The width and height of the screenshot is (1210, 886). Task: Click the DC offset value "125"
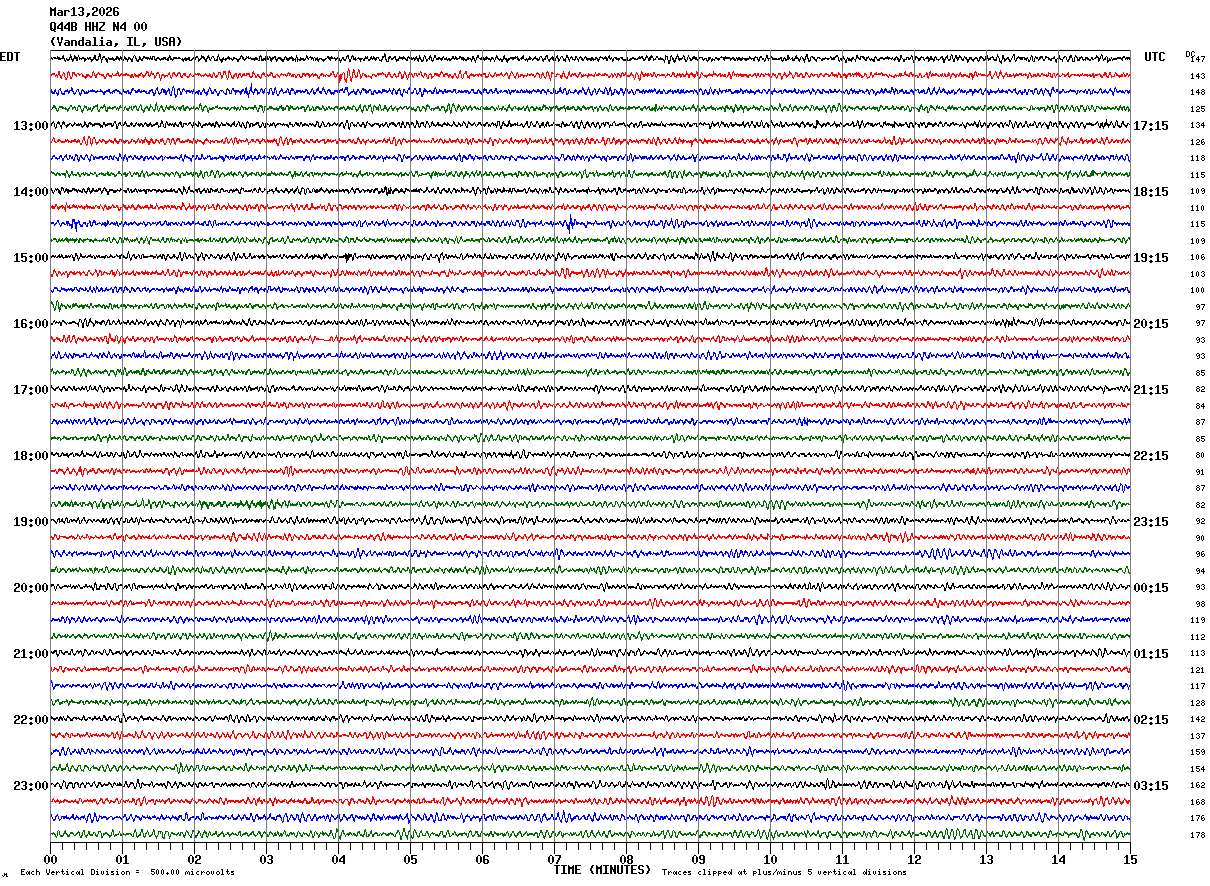point(1198,109)
